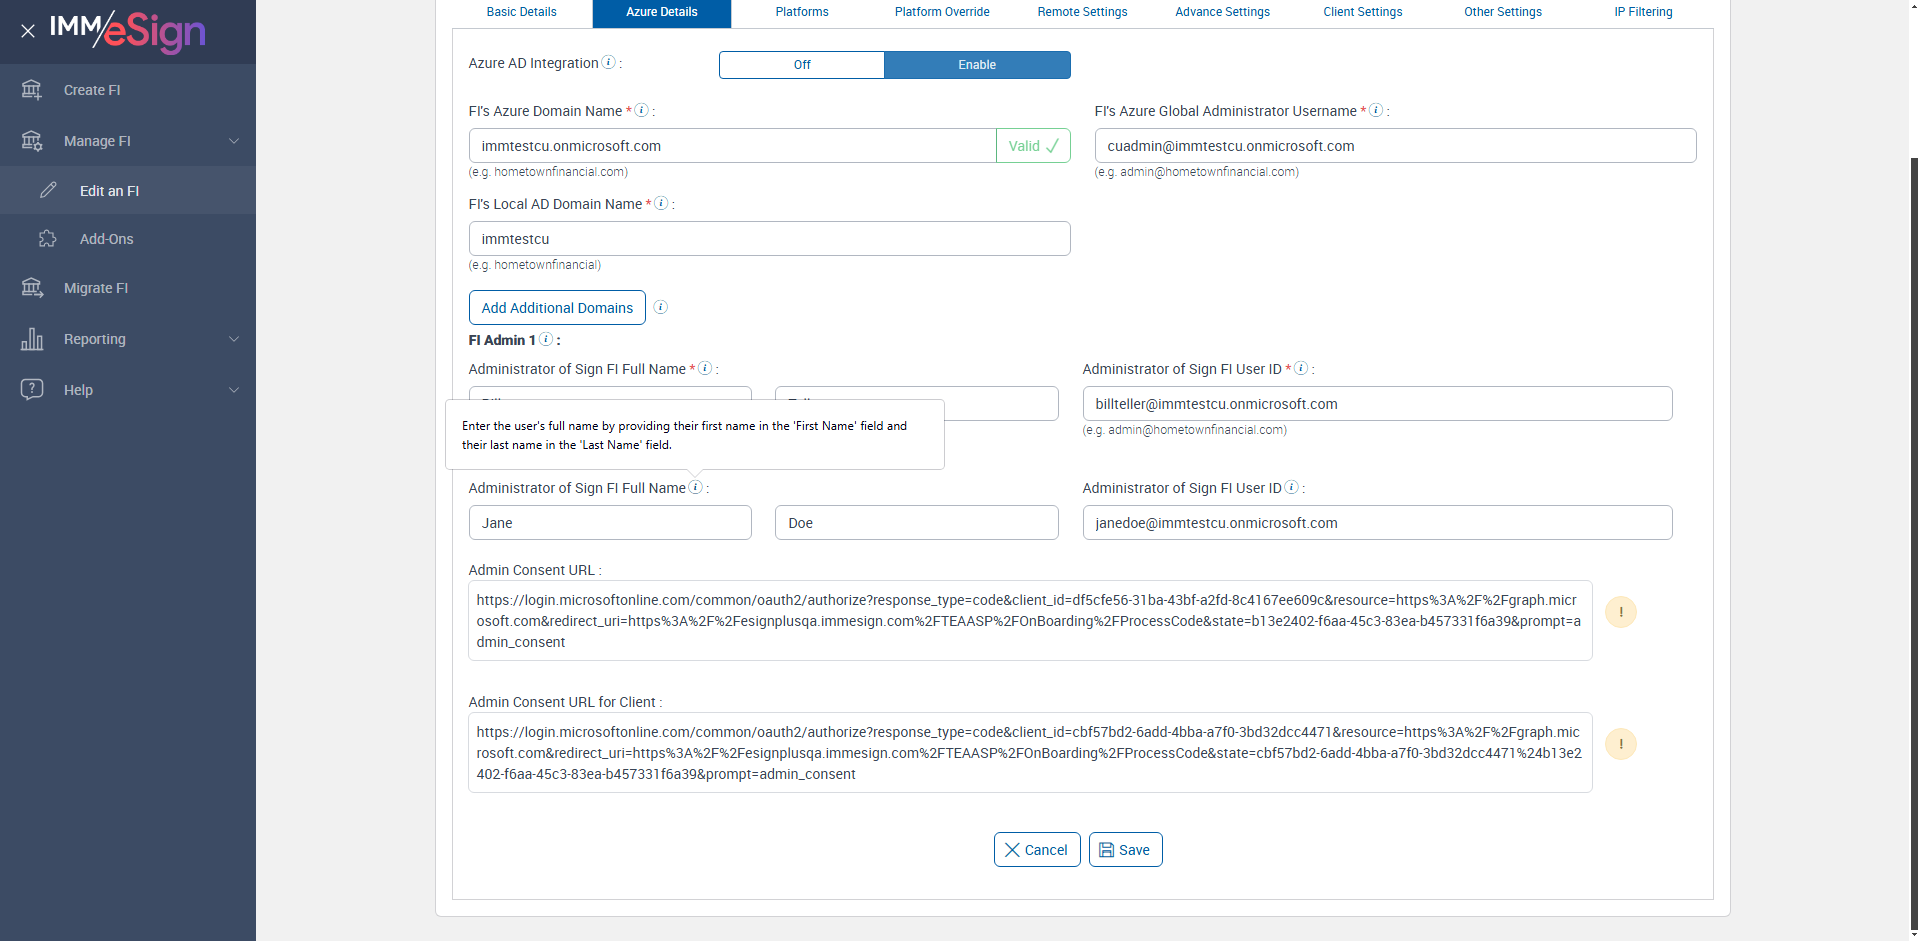
Task: Click warning icon next to Consent URL for Client
Action: (1621, 744)
